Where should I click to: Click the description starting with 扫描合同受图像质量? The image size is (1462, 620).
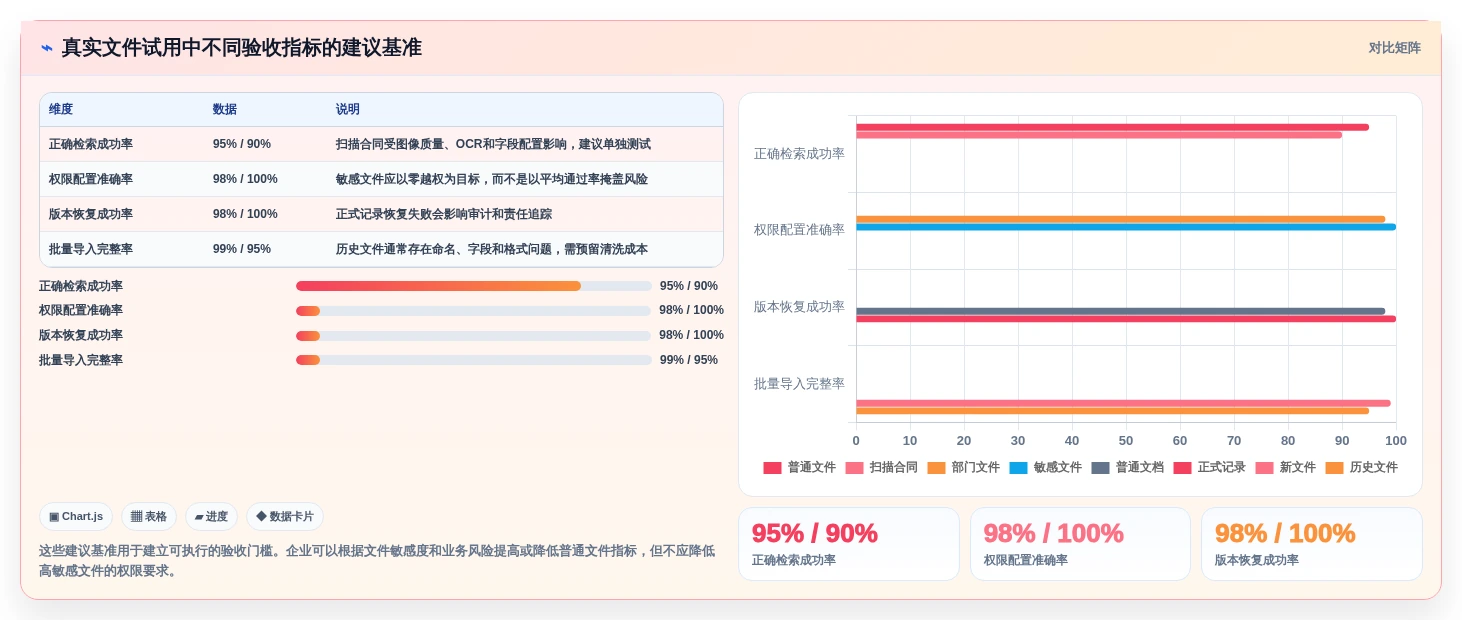(493, 144)
